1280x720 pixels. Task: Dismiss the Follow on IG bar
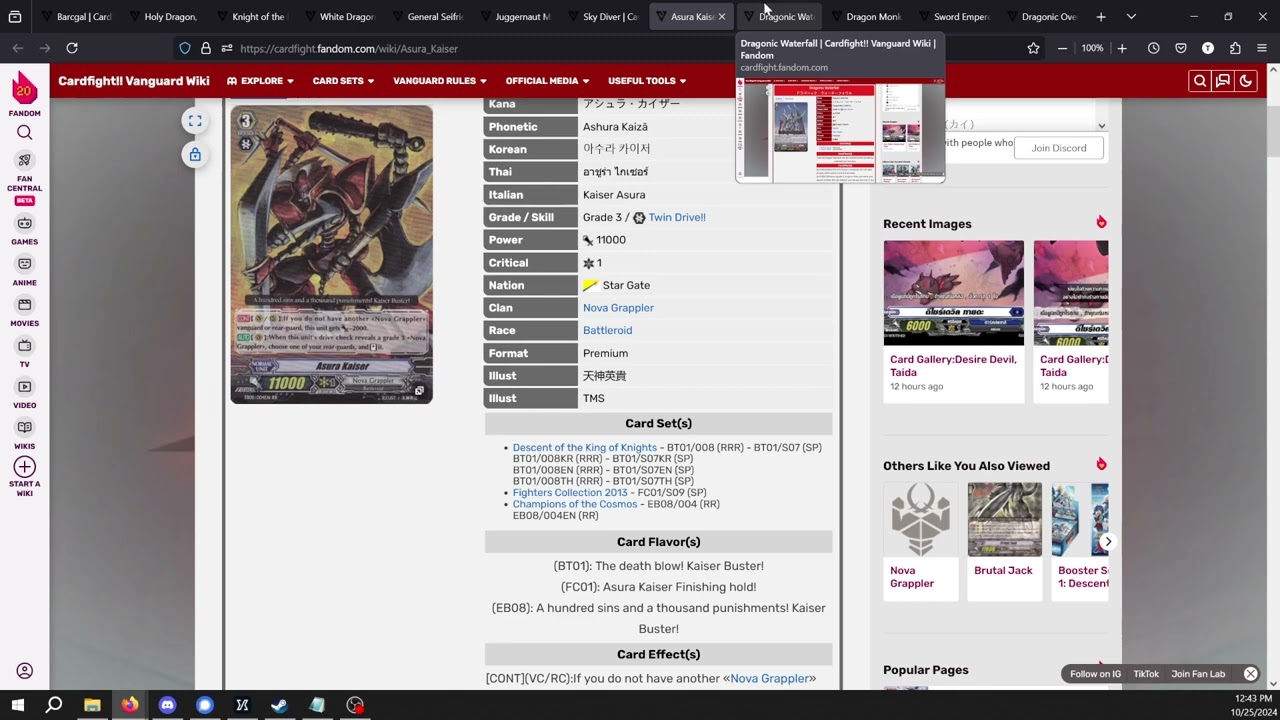(x=1250, y=674)
